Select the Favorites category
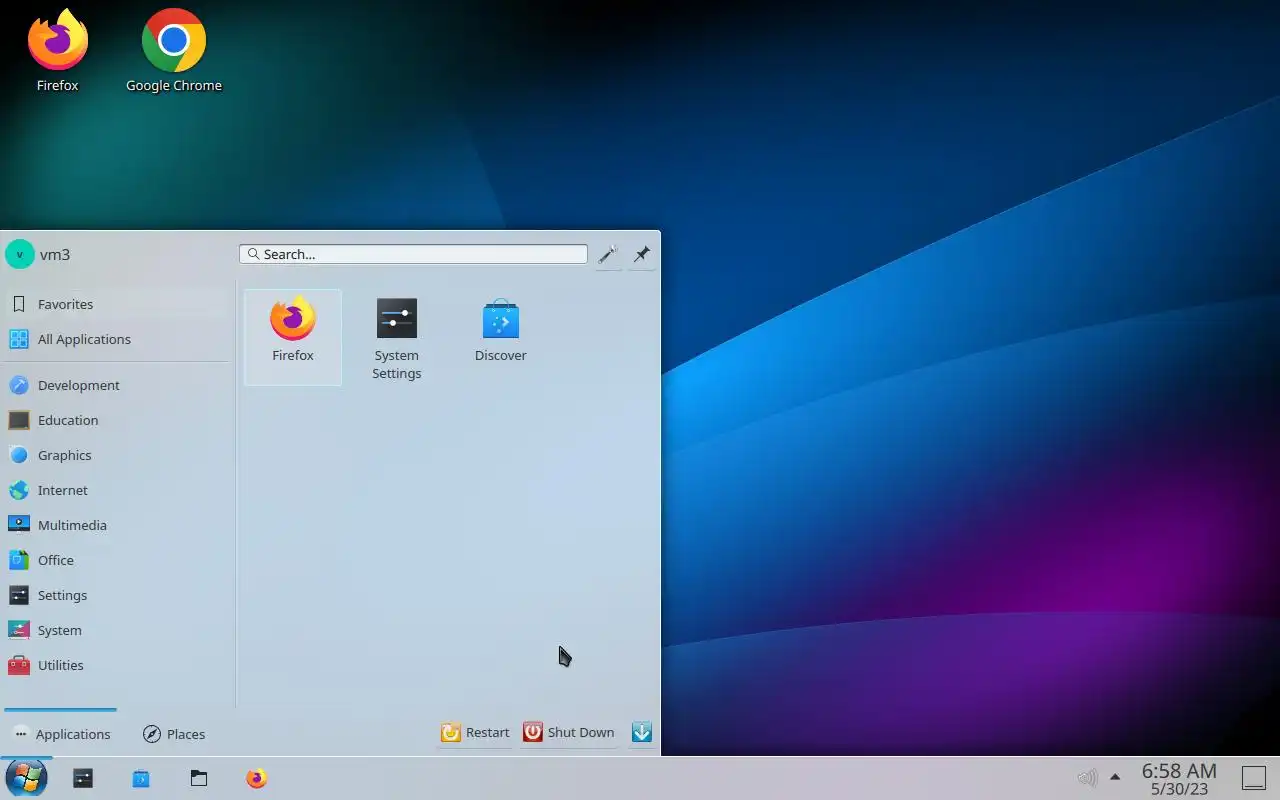 pos(117,304)
